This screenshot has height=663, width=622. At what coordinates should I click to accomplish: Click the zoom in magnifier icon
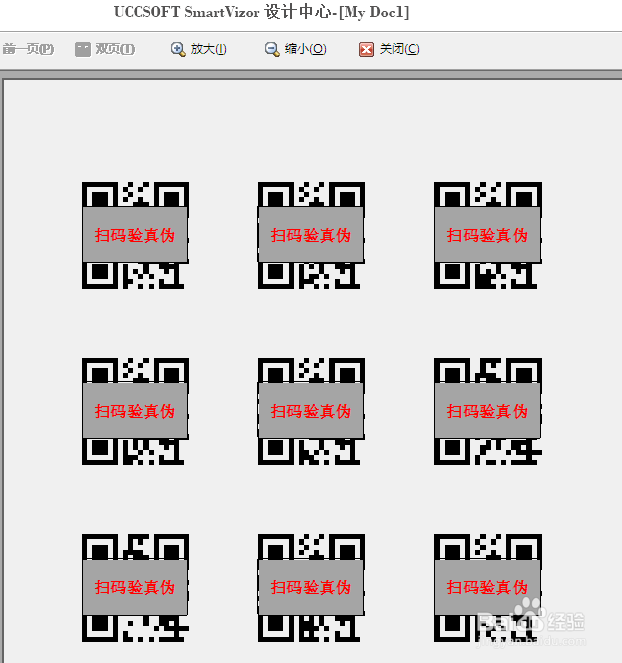pos(178,49)
